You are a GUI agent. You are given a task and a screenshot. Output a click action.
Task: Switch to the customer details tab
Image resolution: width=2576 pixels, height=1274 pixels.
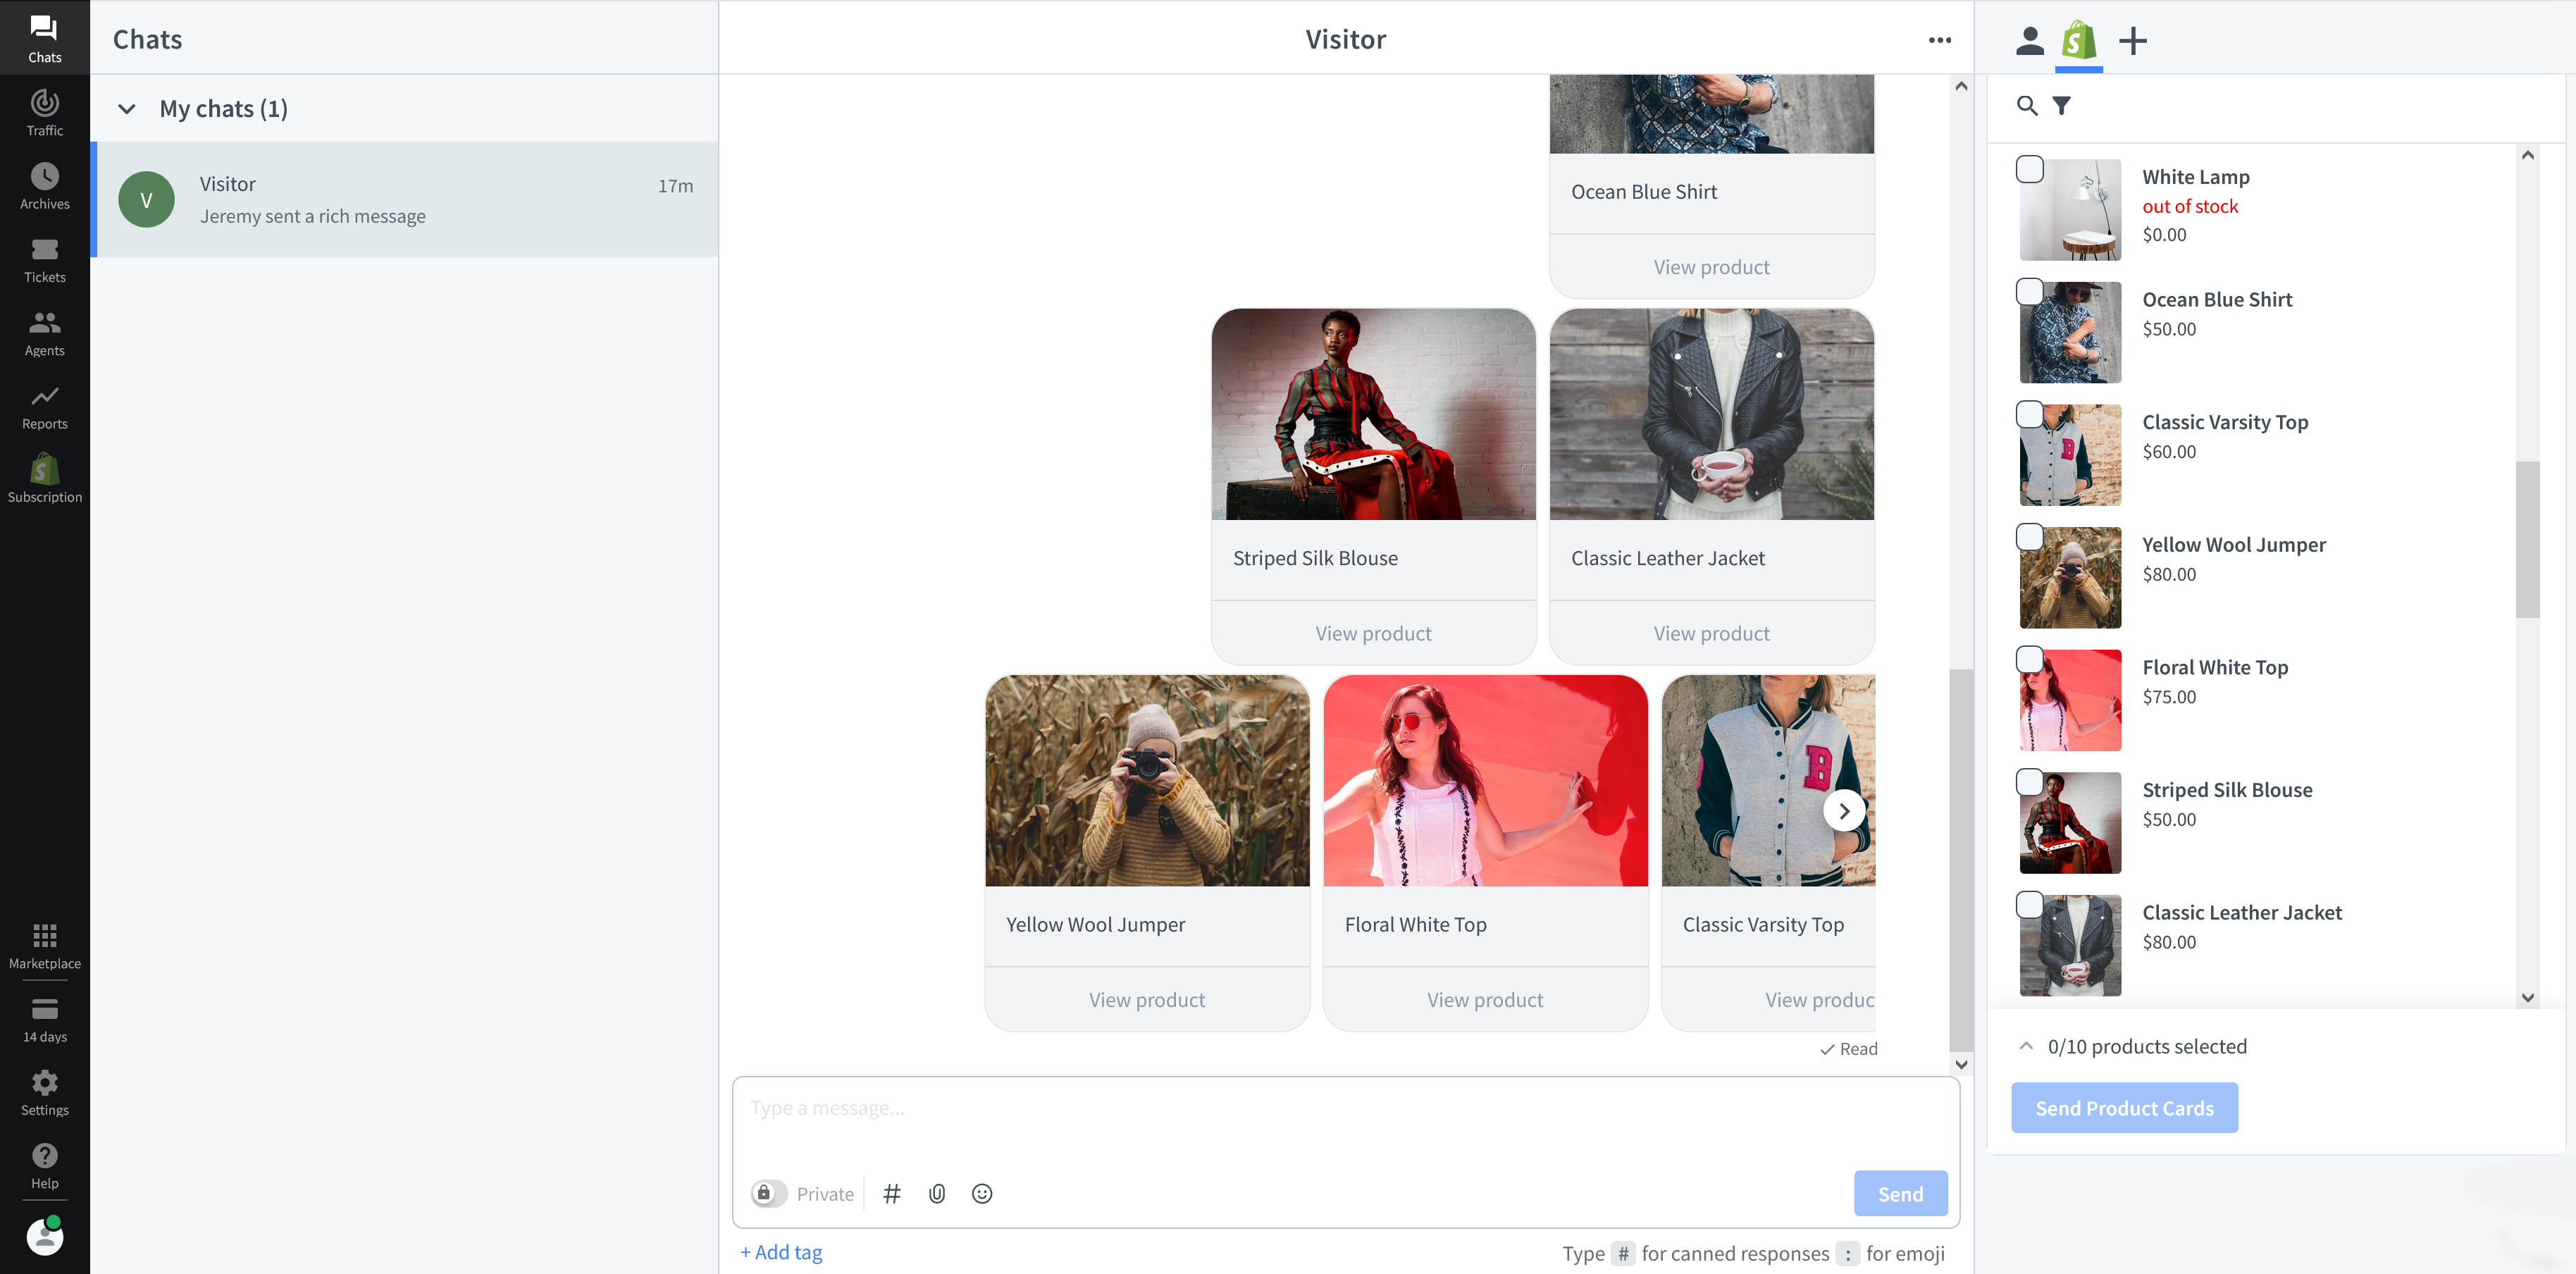click(x=2029, y=41)
